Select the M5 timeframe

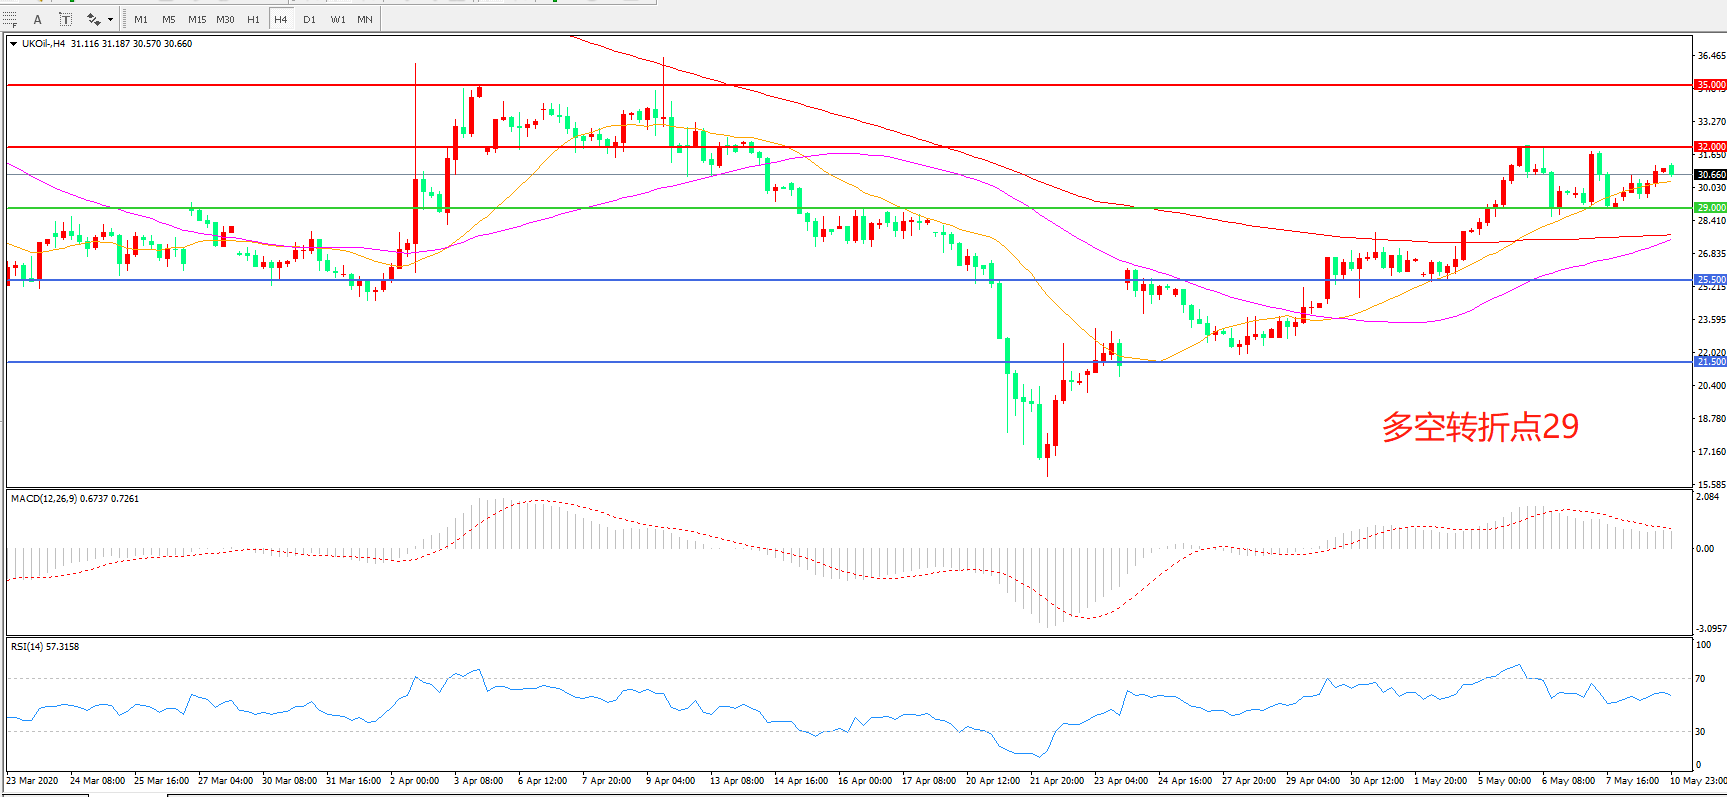pyautogui.click(x=168, y=19)
